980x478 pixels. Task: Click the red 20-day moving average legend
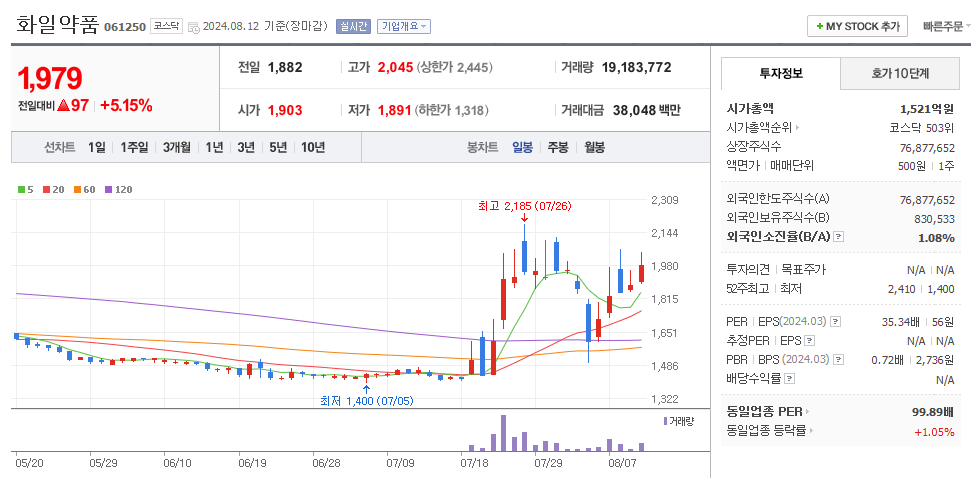pyautogui.click(x=53, y=189)
